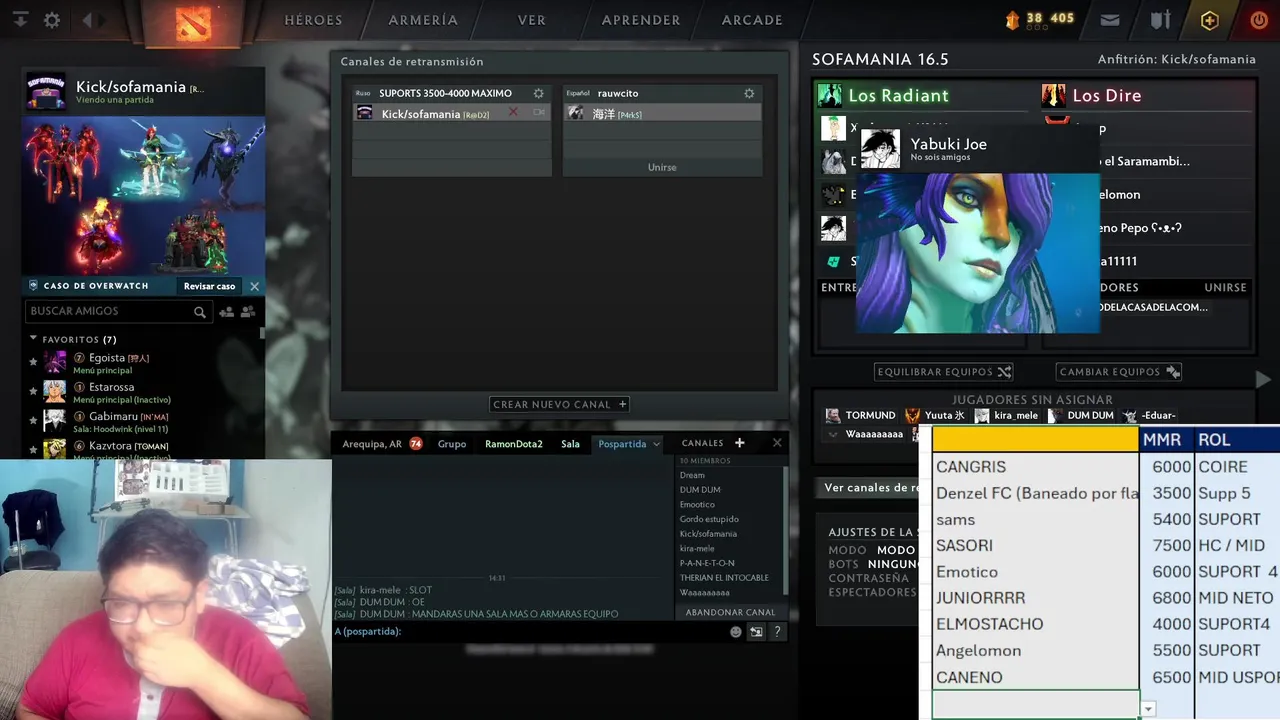Viewport: 1280px width, 720px height.
Task: Toggle favorite star for Egoista
Action: [x=33, y=362]
